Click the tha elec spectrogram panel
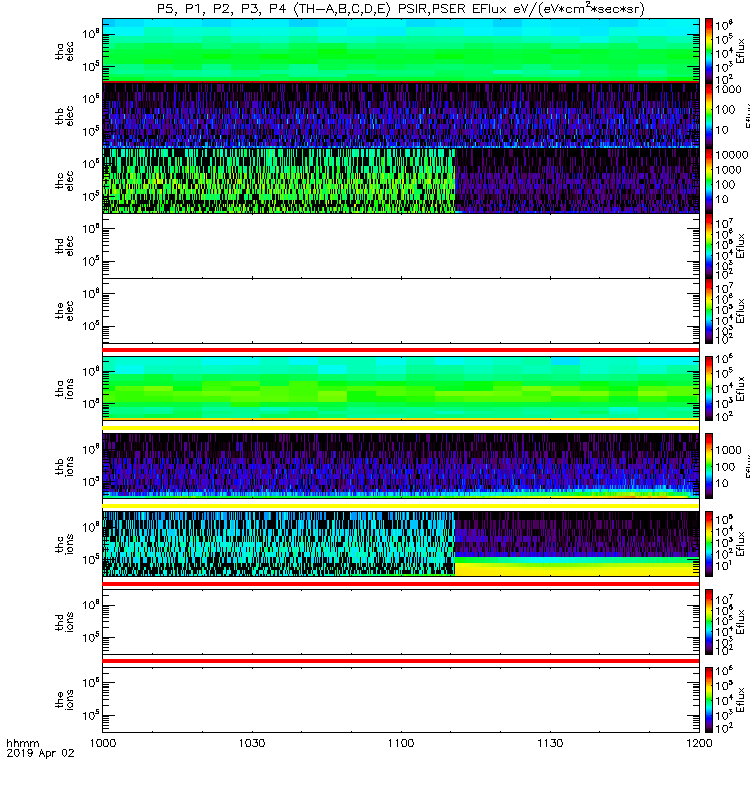 [401, 50]
